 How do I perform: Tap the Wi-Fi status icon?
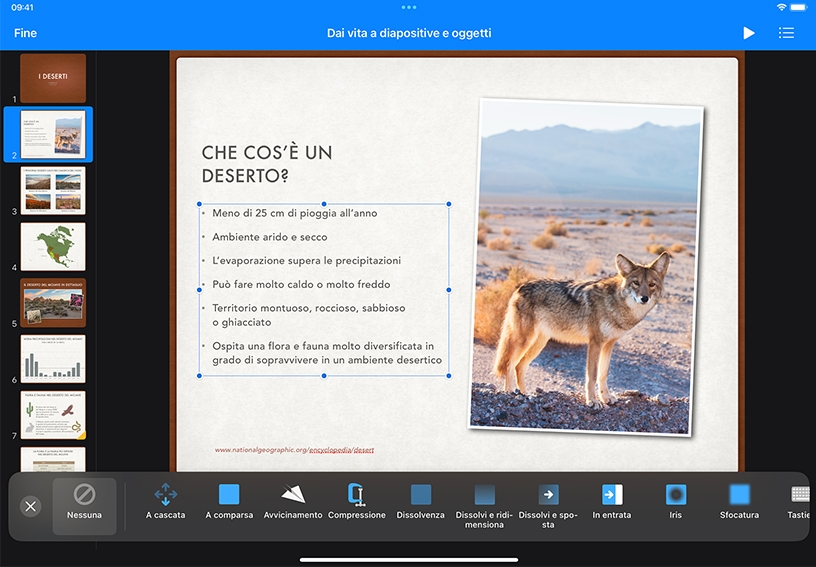point(781,7)
